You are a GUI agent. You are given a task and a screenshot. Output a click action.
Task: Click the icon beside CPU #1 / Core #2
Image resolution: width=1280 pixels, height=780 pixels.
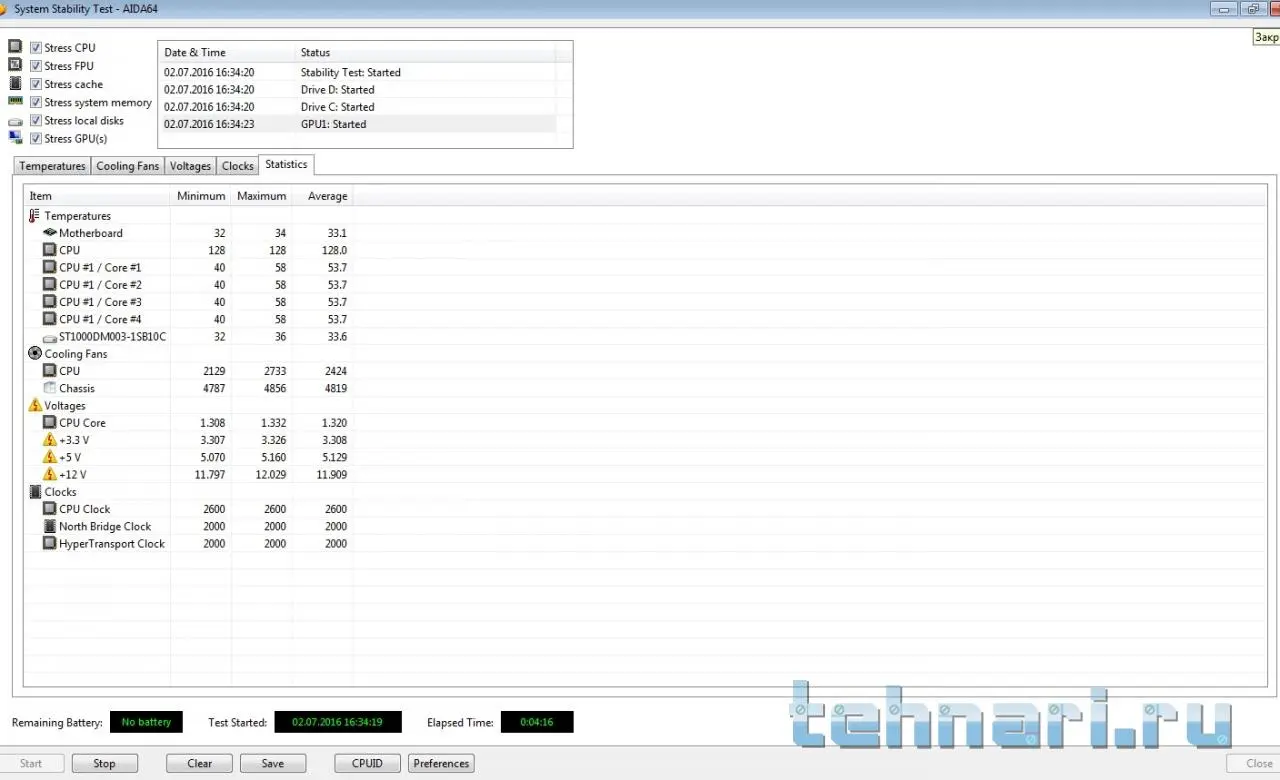pos(50,285)
